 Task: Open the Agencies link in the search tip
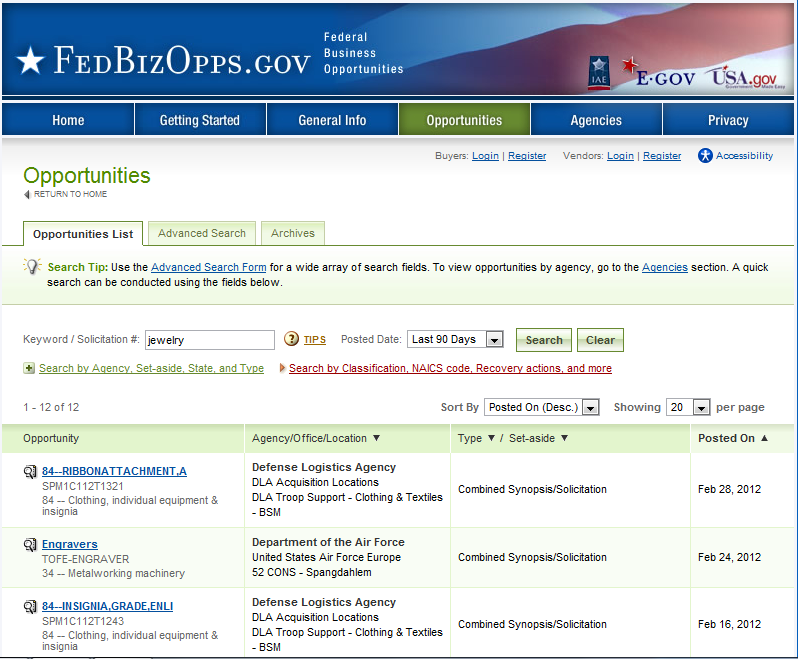(664, 267)
